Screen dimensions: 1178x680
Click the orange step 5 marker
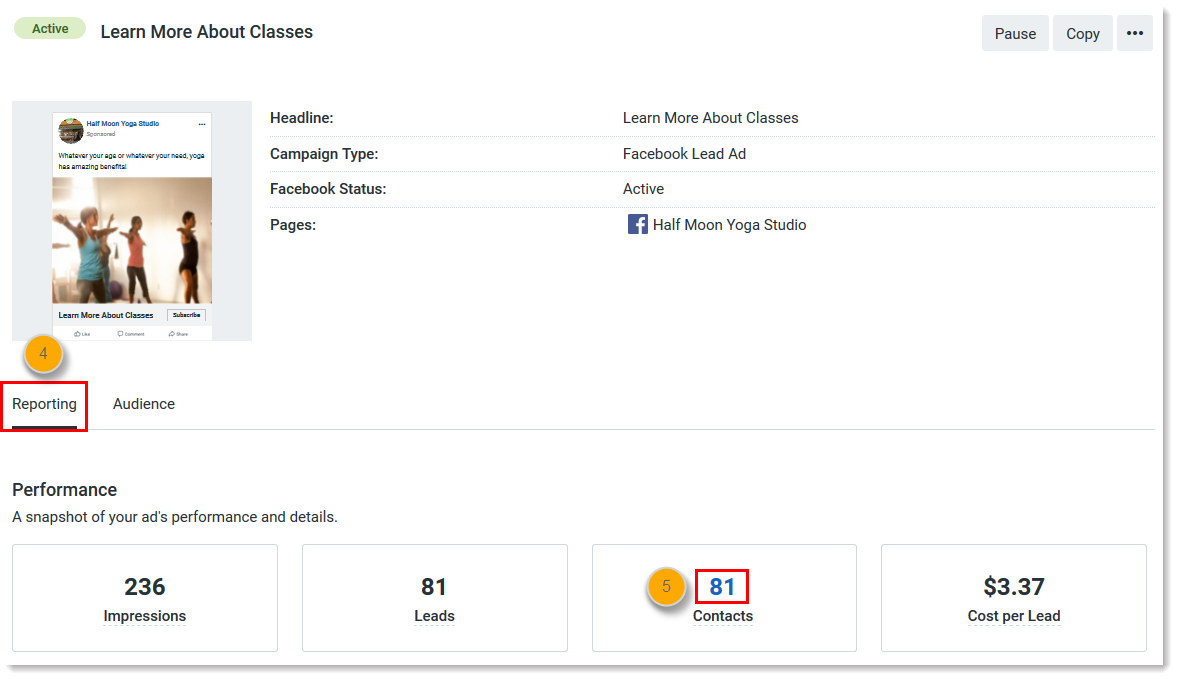pyautogui.click(x=666, y=586)
